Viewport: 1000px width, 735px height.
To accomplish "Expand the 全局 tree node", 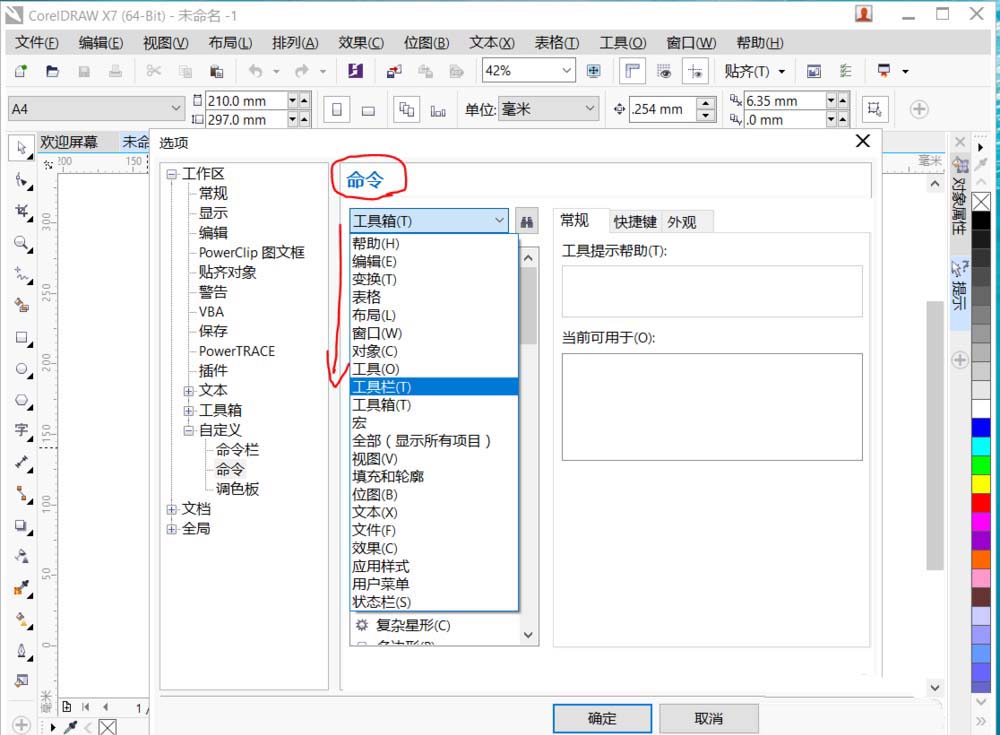I will 172,529.
